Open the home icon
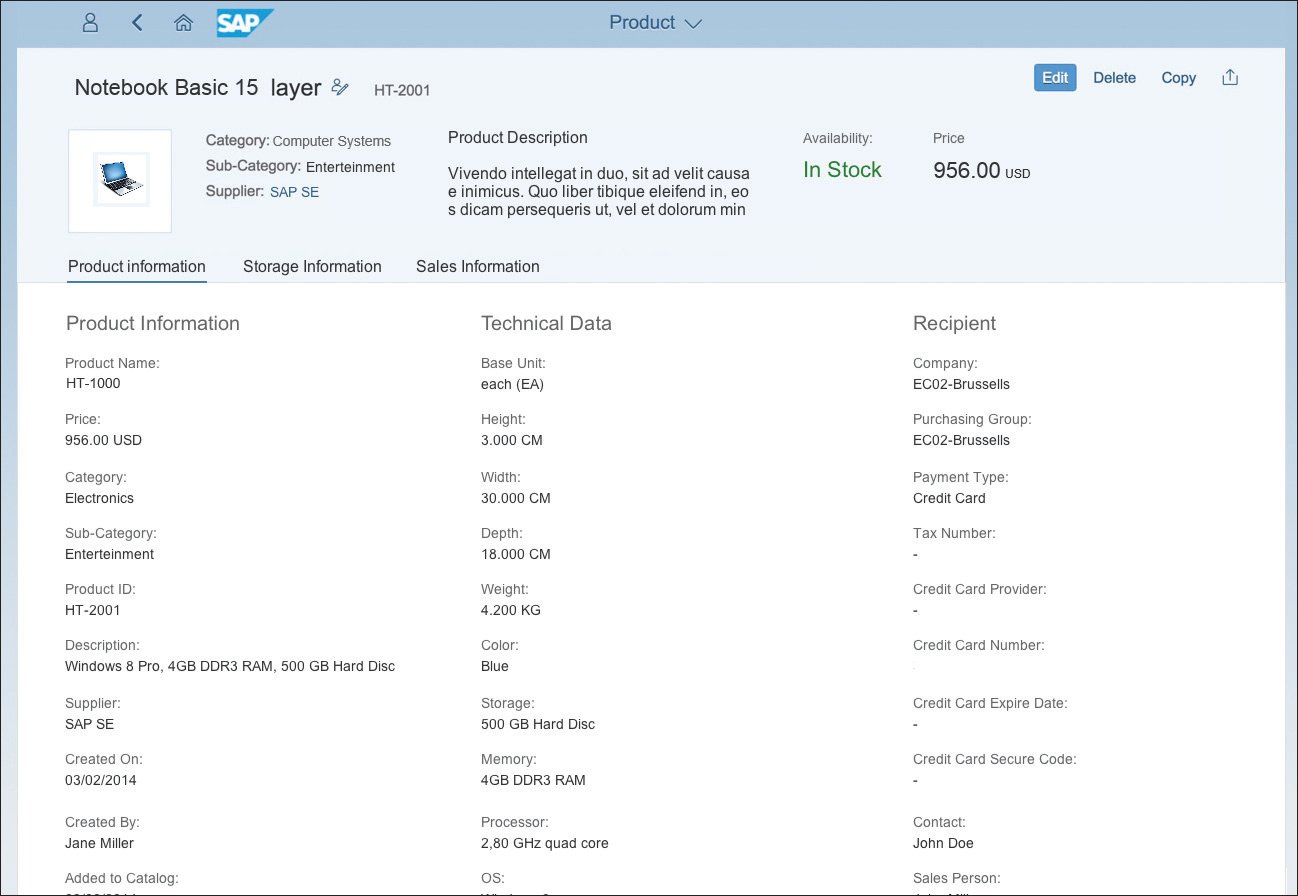This screenshot has width=1298, height=896. pyautogui.click(x=183, y=23)
